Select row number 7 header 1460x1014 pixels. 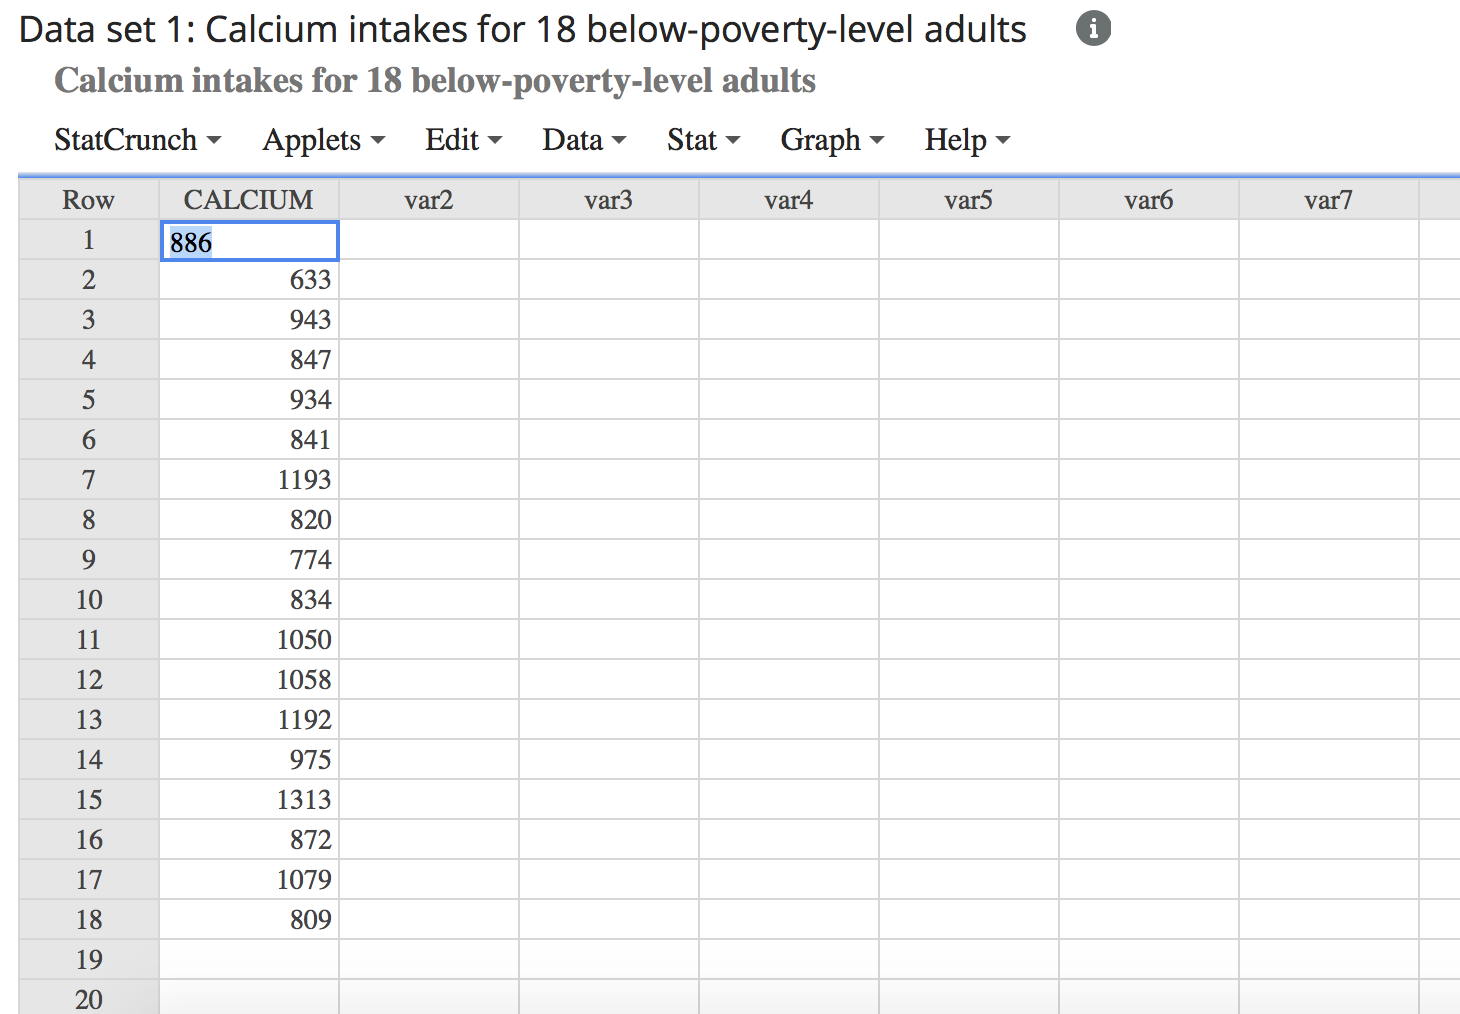click(x=89, y=480)
